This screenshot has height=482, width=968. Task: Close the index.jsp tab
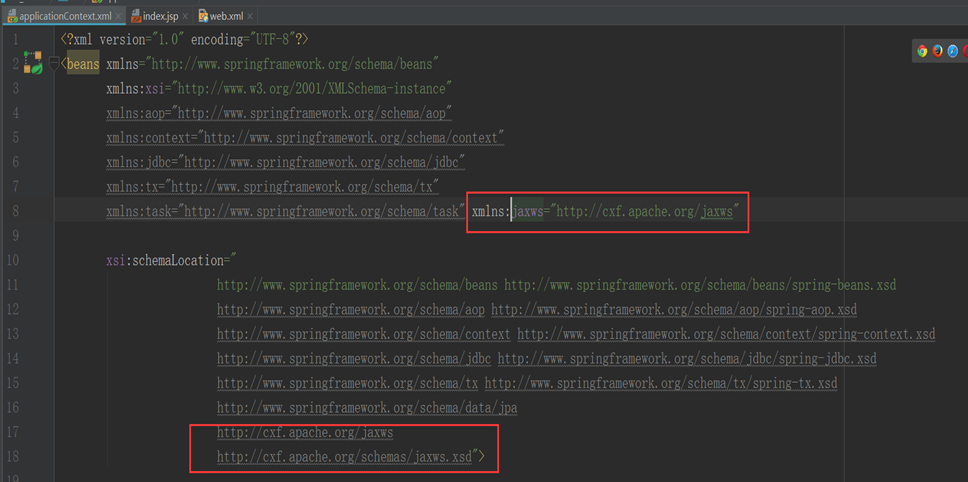[185, 16]
